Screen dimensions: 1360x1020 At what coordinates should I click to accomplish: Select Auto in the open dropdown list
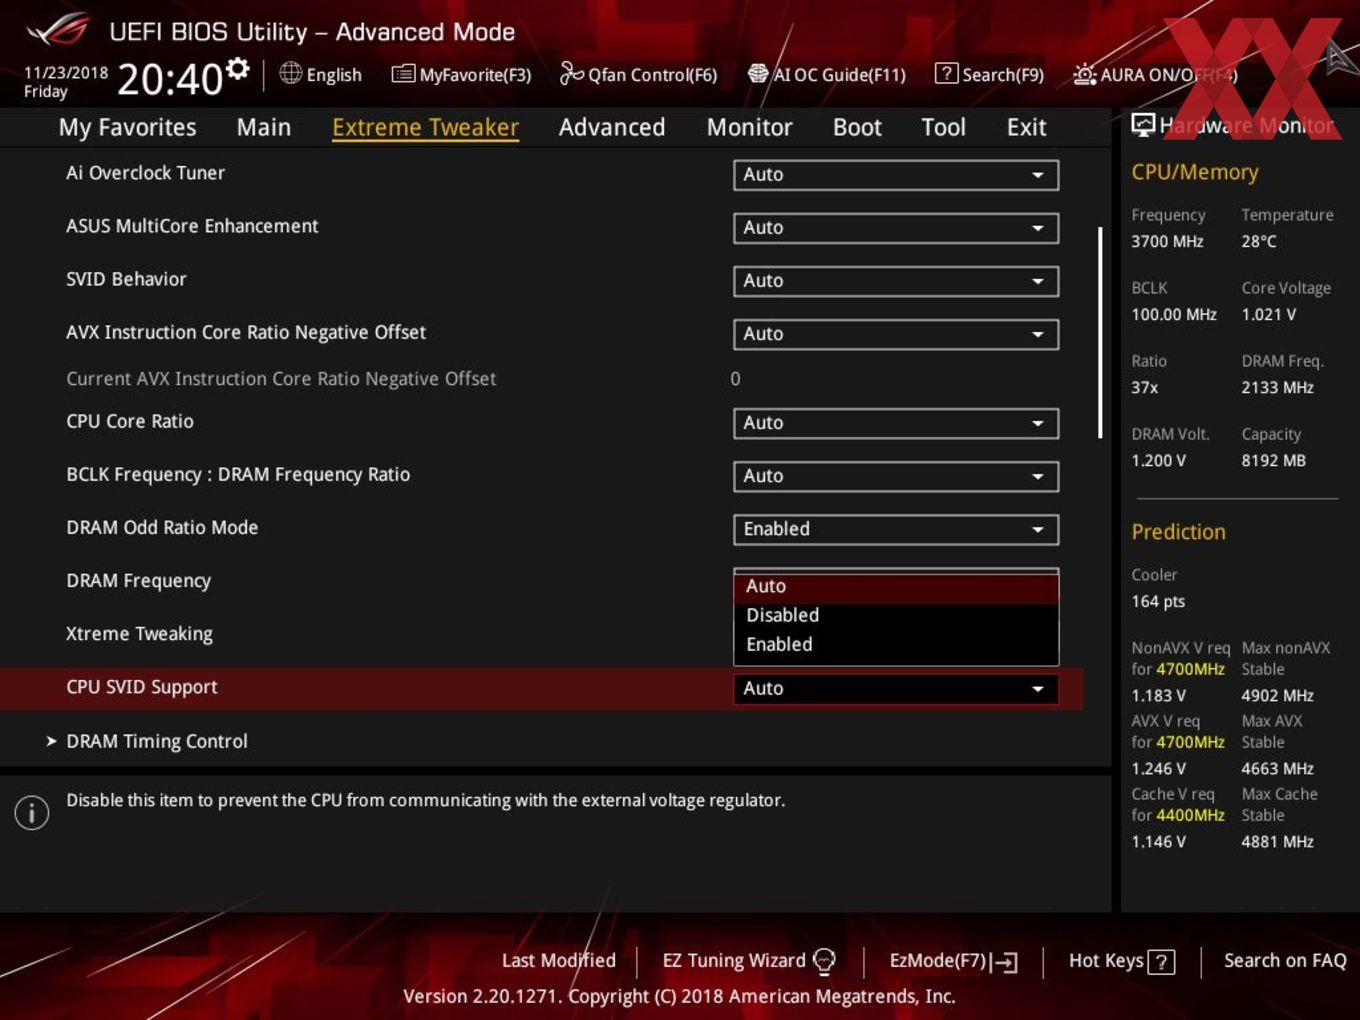(896, 586)
